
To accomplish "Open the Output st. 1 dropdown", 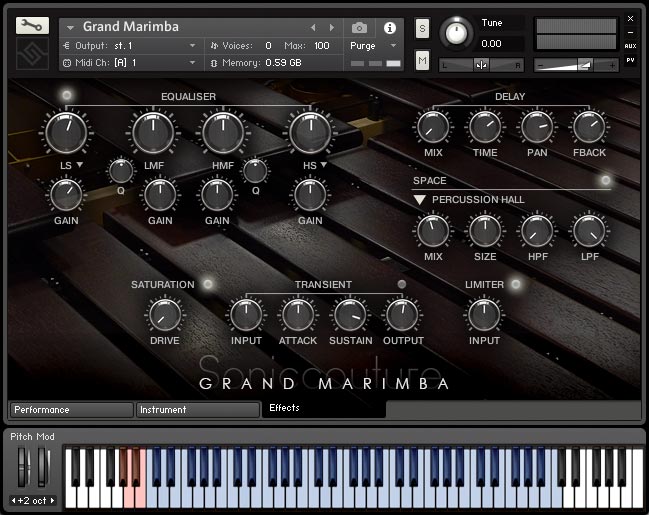I will point(192,46).
